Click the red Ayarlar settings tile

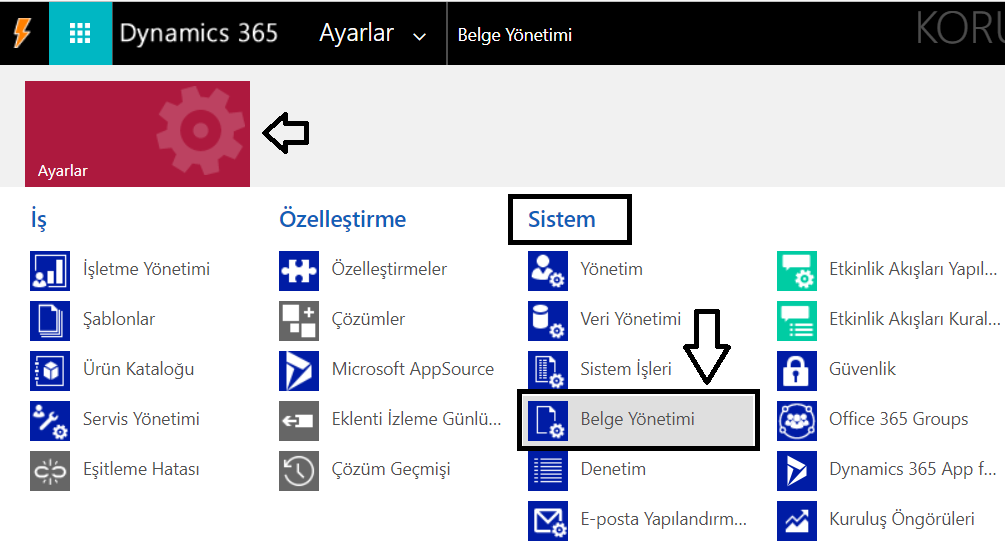pyautogui.click(x=137, y=134)
